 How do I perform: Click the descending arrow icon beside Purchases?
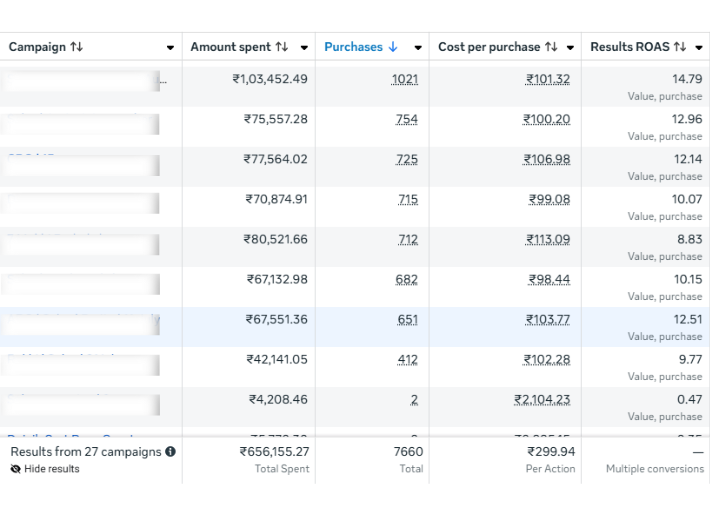click(x=393, y=47)
